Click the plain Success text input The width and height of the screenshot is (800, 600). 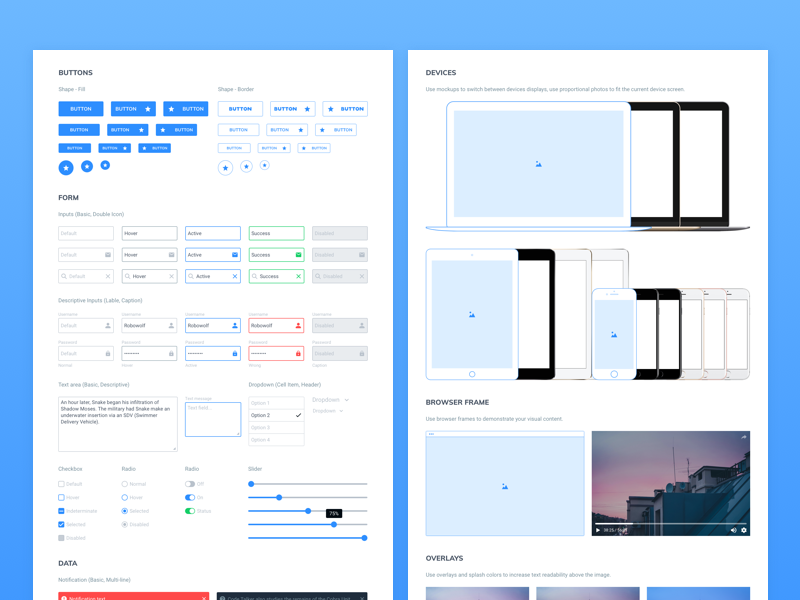point(276,233)
